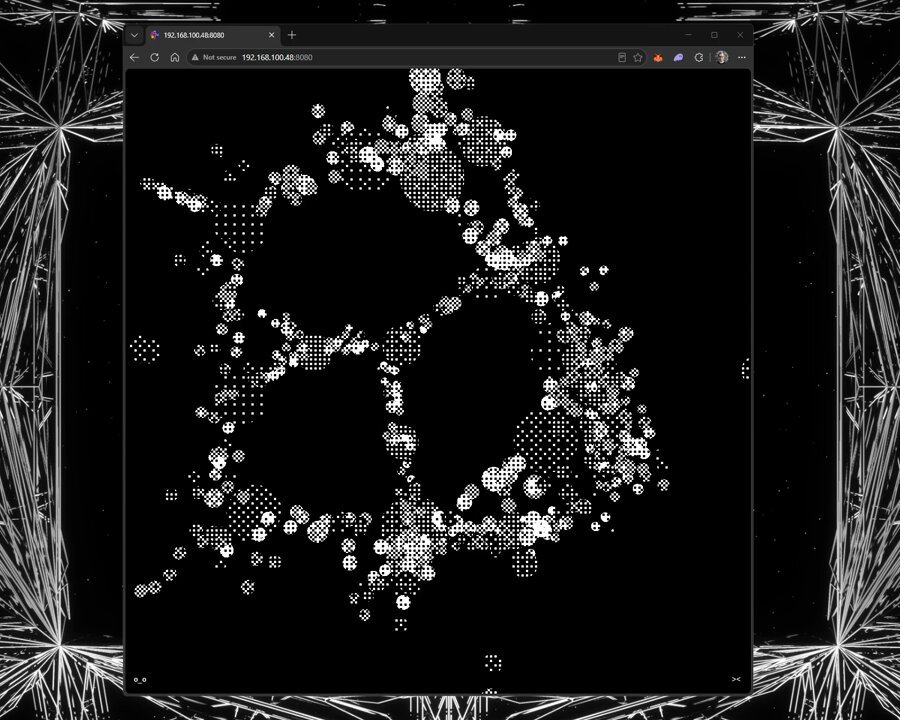Open a new tab with the plus button
This screenshot has width=900, height=720.
[292, 35]
